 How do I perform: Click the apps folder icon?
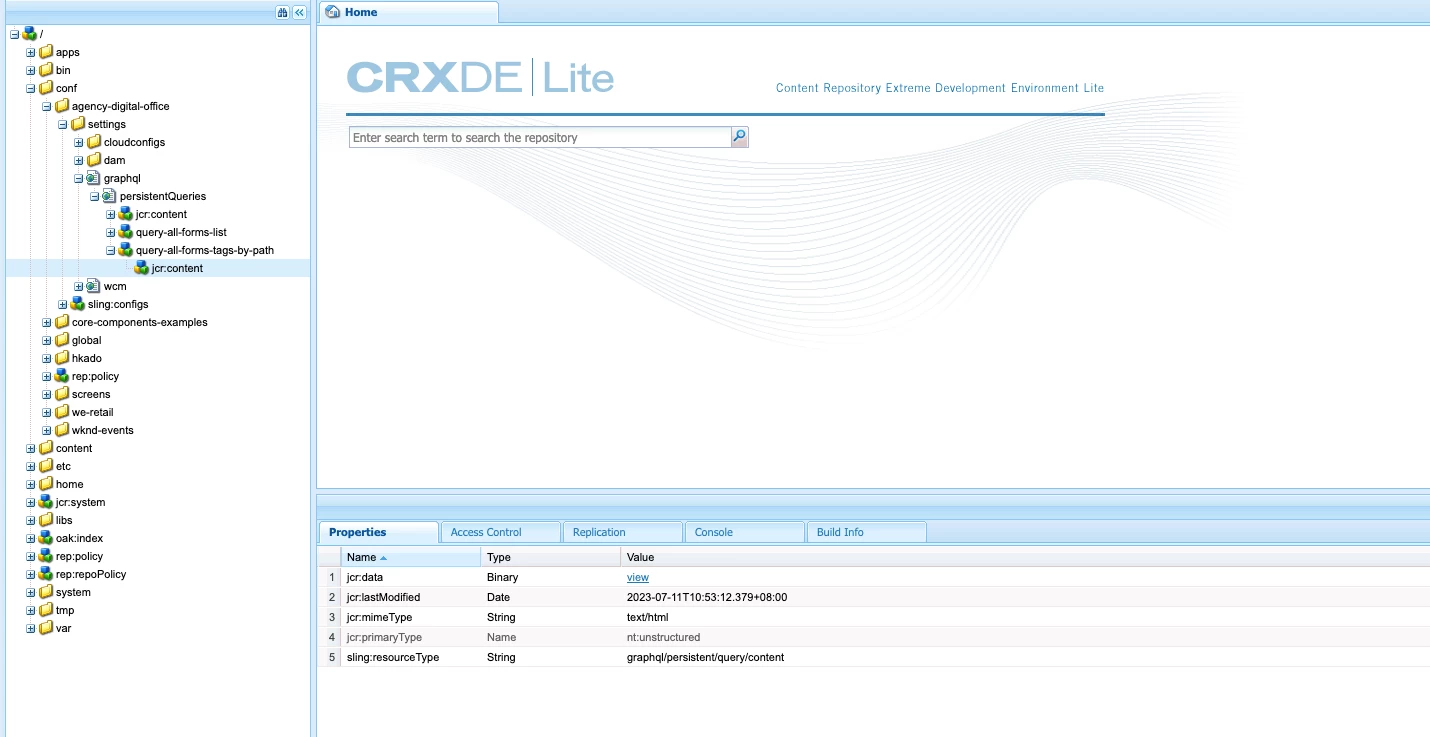click(x=46, y=52)
